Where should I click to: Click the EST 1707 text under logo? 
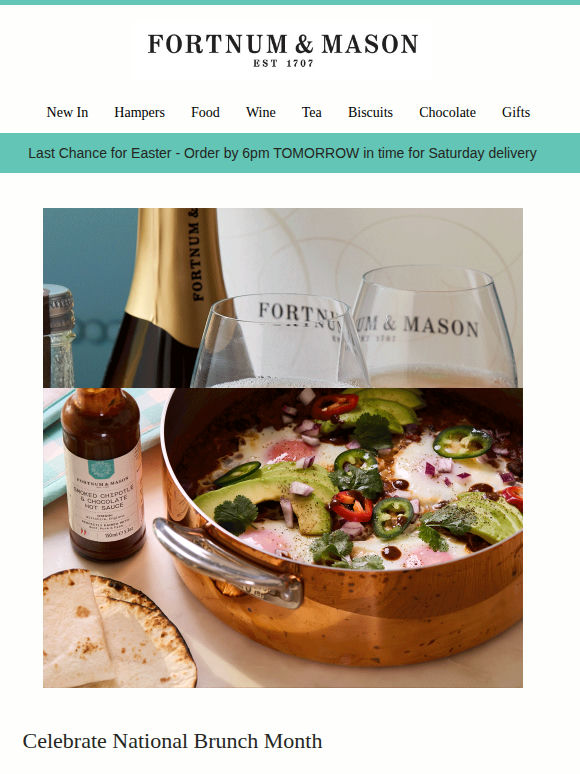[283, 63]
